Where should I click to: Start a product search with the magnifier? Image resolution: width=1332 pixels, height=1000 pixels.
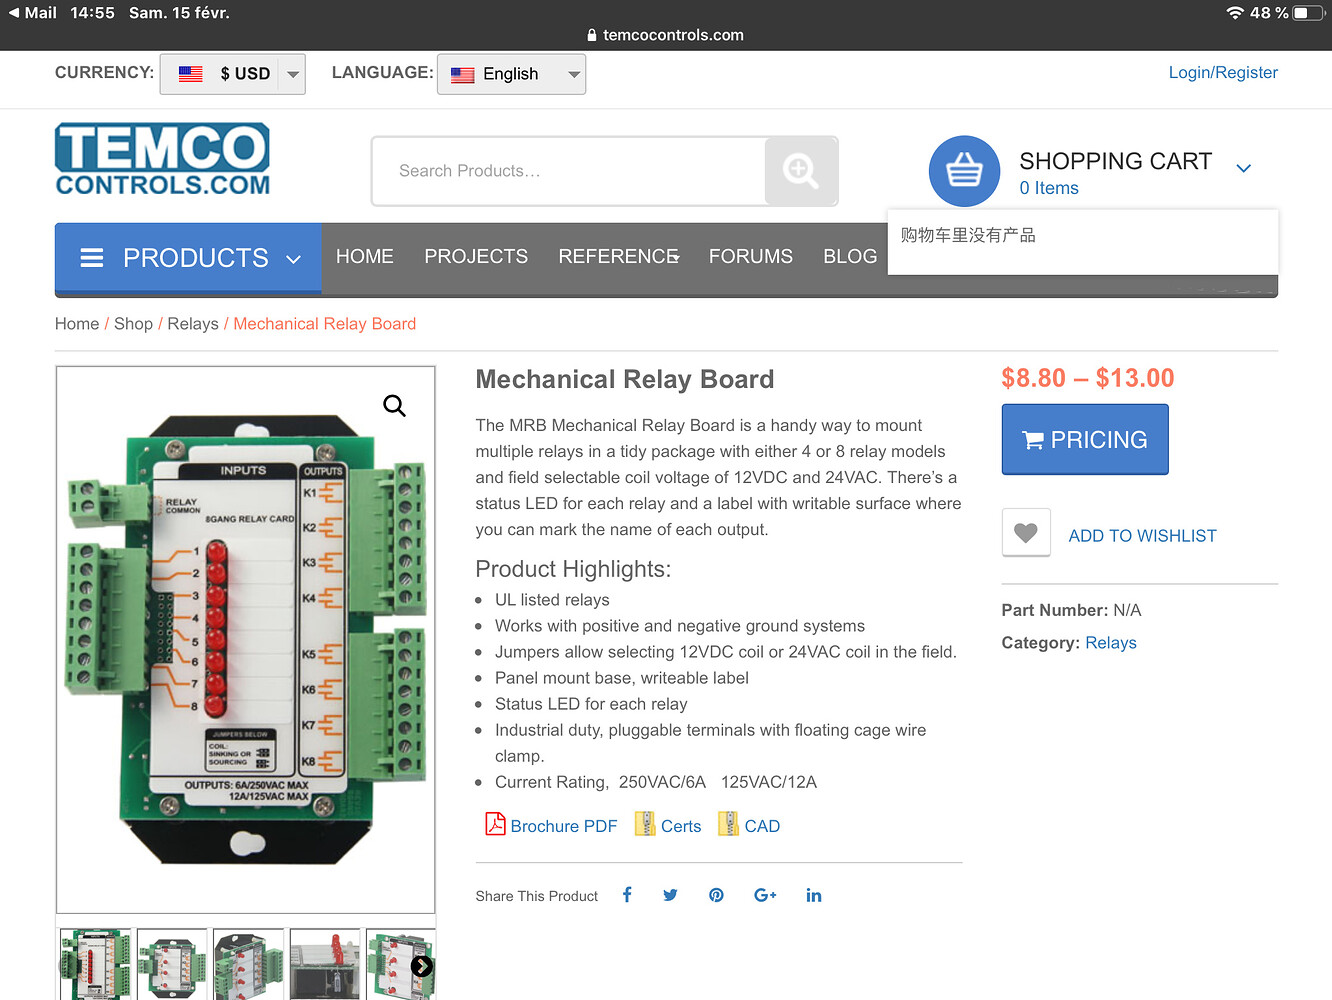click(801, 171)
